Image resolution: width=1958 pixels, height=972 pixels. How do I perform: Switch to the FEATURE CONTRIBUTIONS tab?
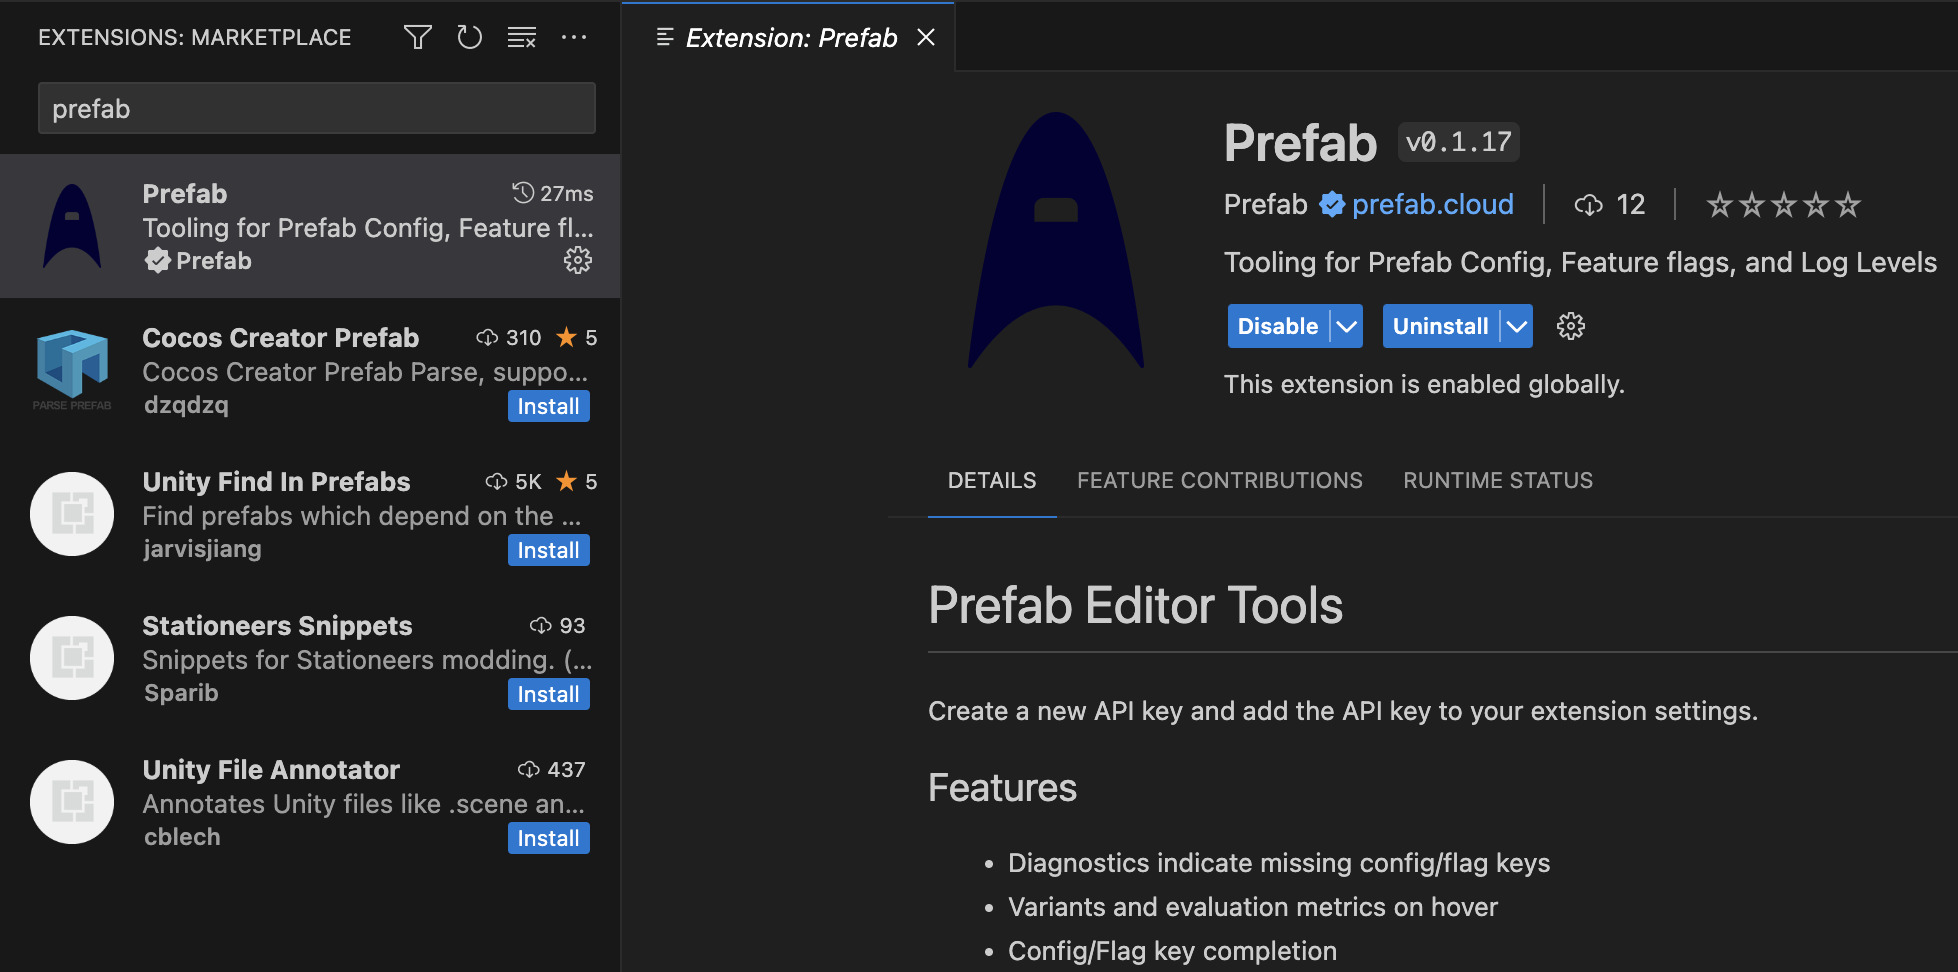tap(1220, 481)
